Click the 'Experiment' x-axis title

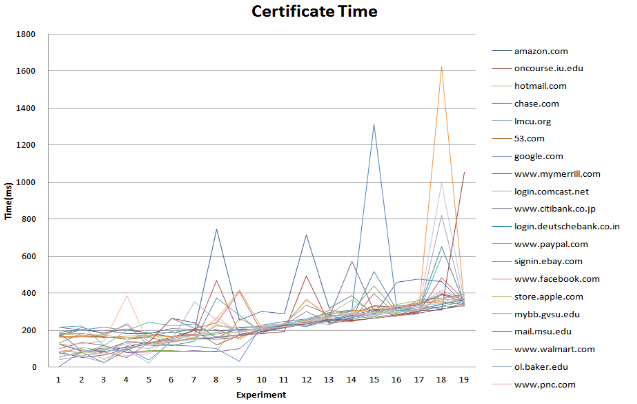point(259,395)
